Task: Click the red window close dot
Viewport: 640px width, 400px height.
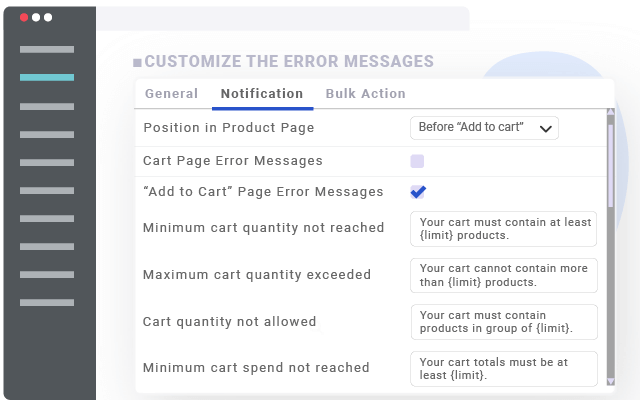Action: point(24,18)
